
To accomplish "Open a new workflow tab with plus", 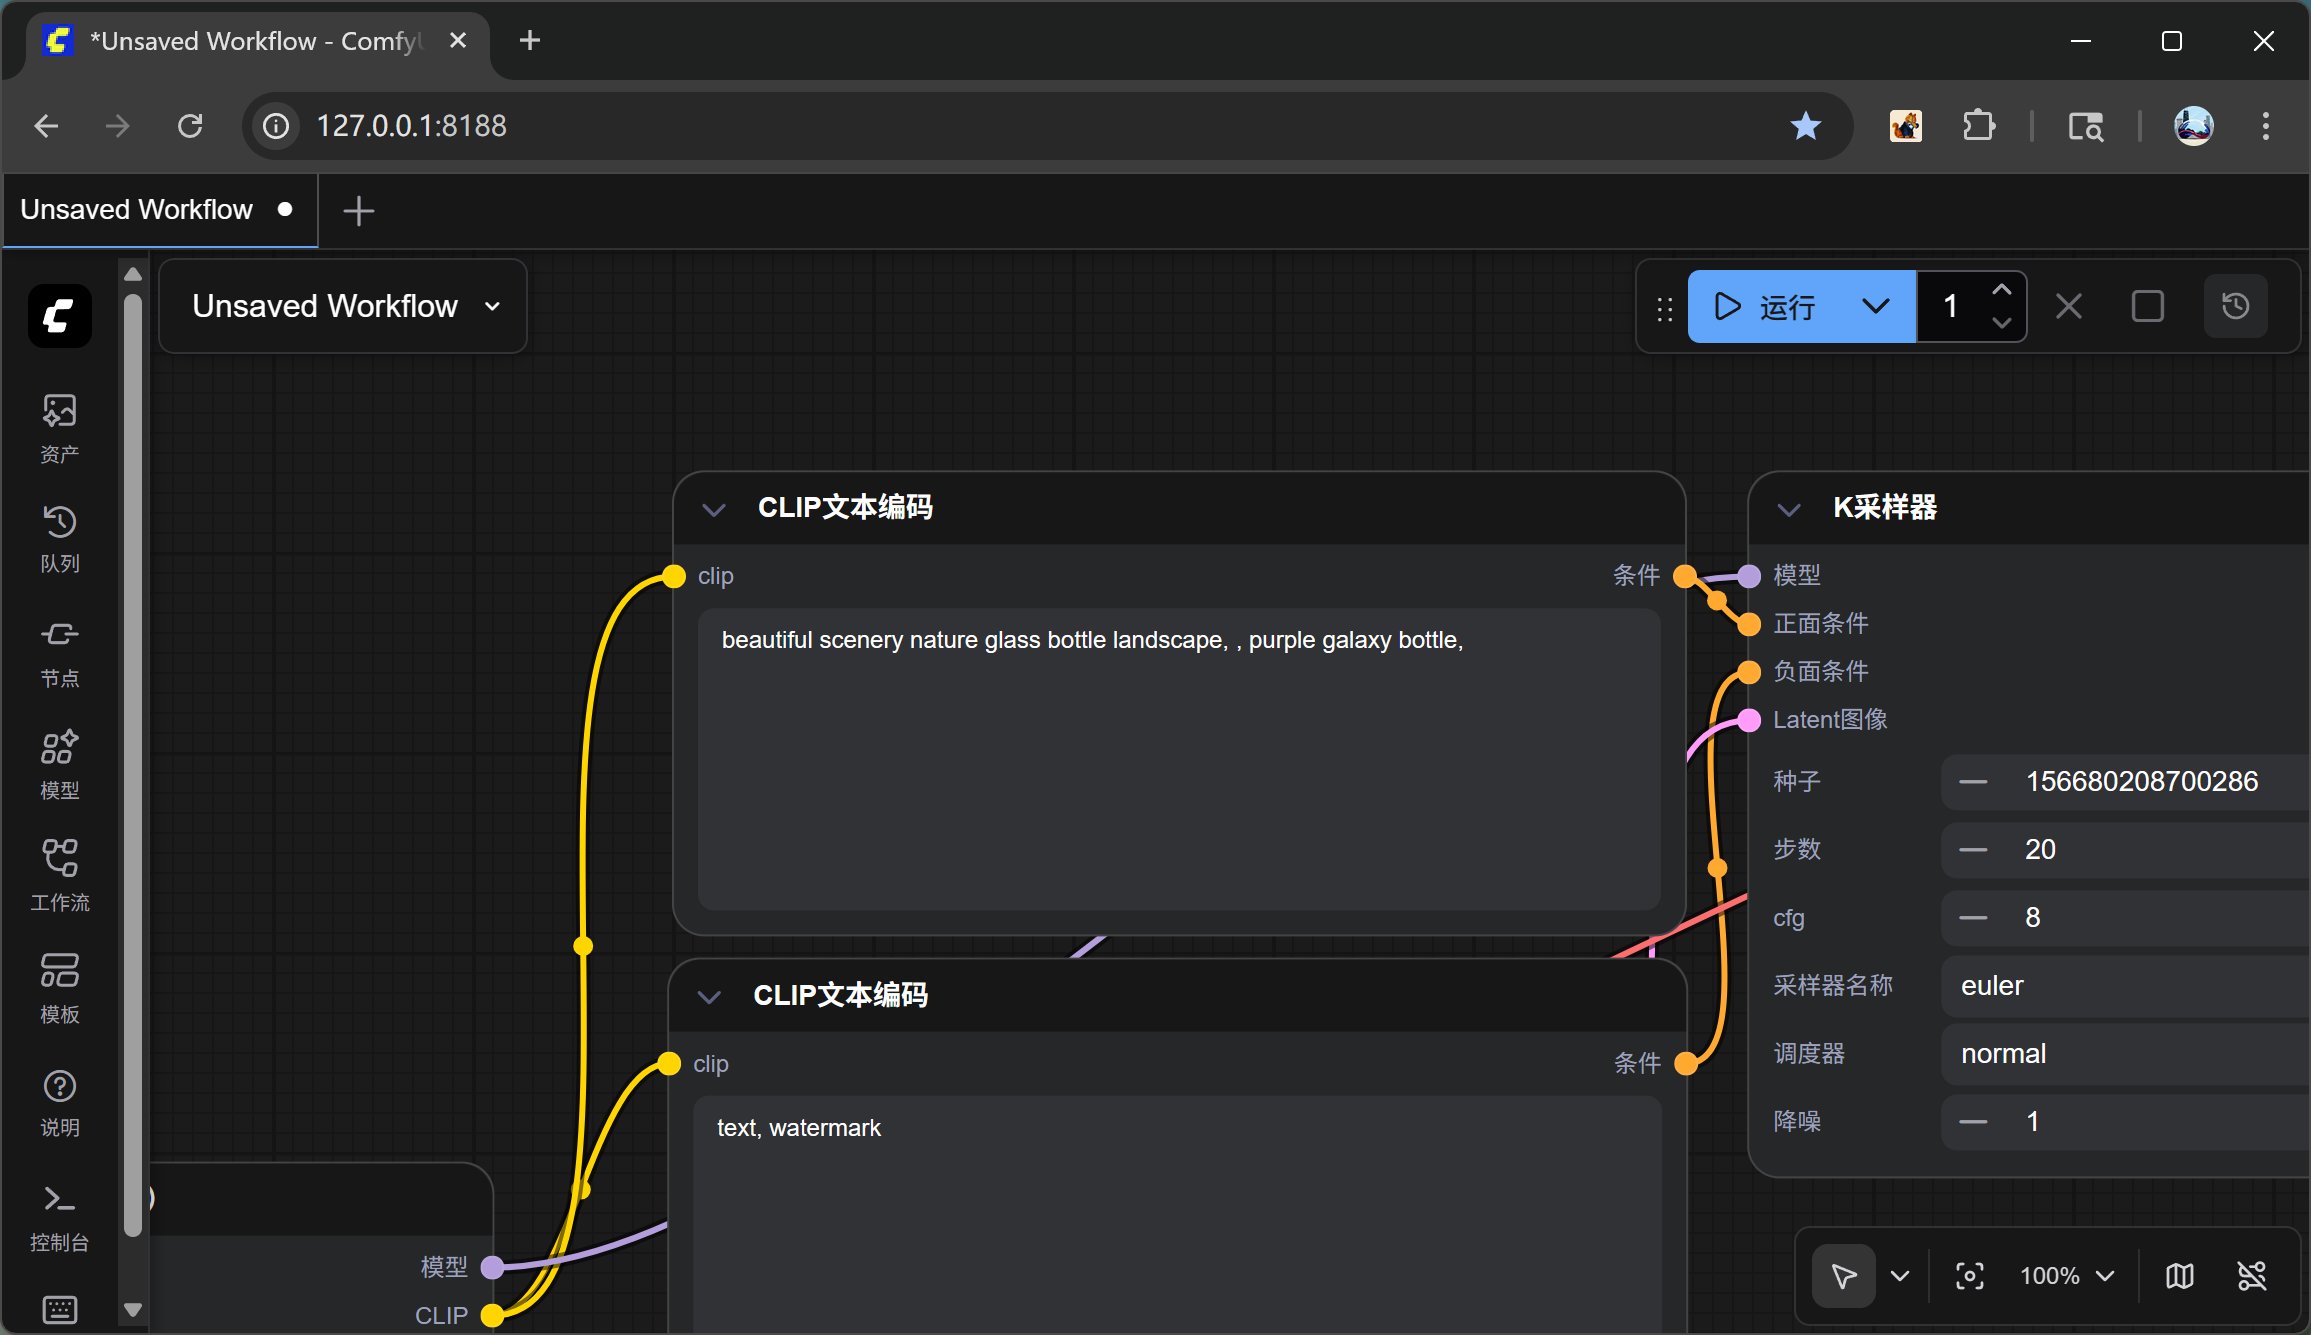I will point(358,211).
